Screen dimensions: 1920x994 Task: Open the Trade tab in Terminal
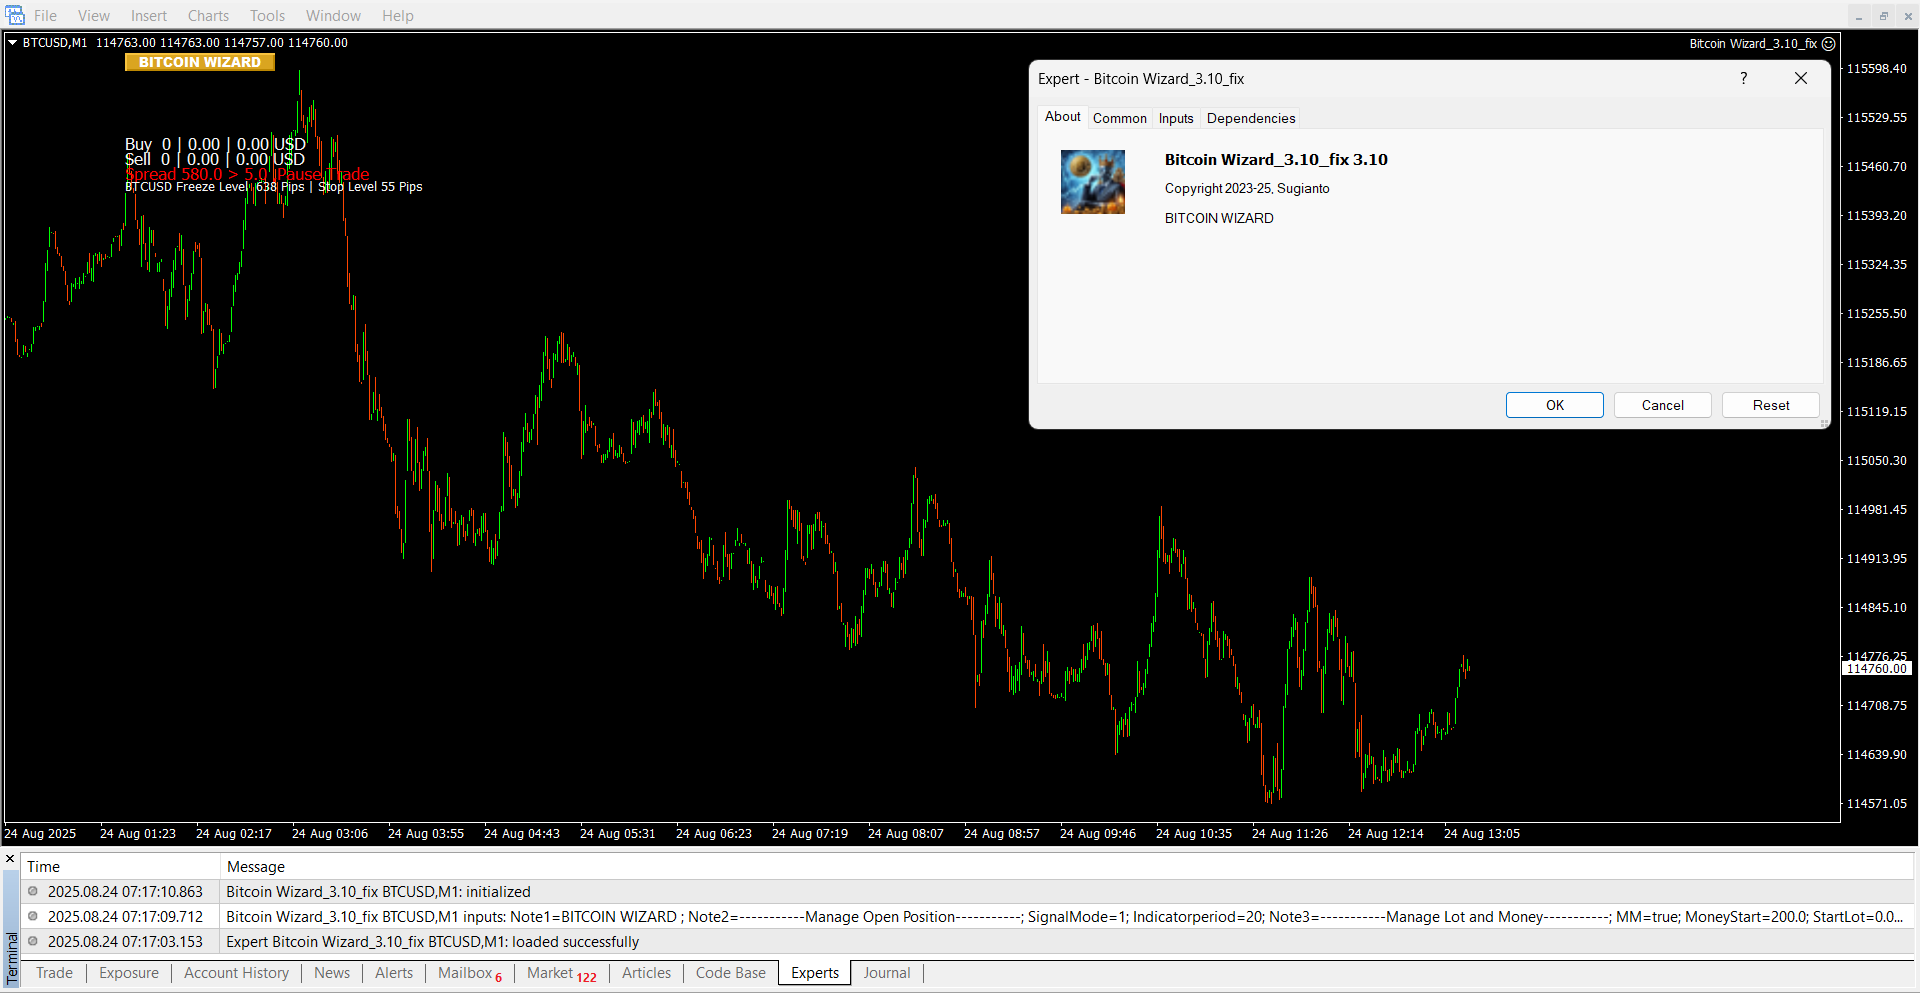click(54, 973)
